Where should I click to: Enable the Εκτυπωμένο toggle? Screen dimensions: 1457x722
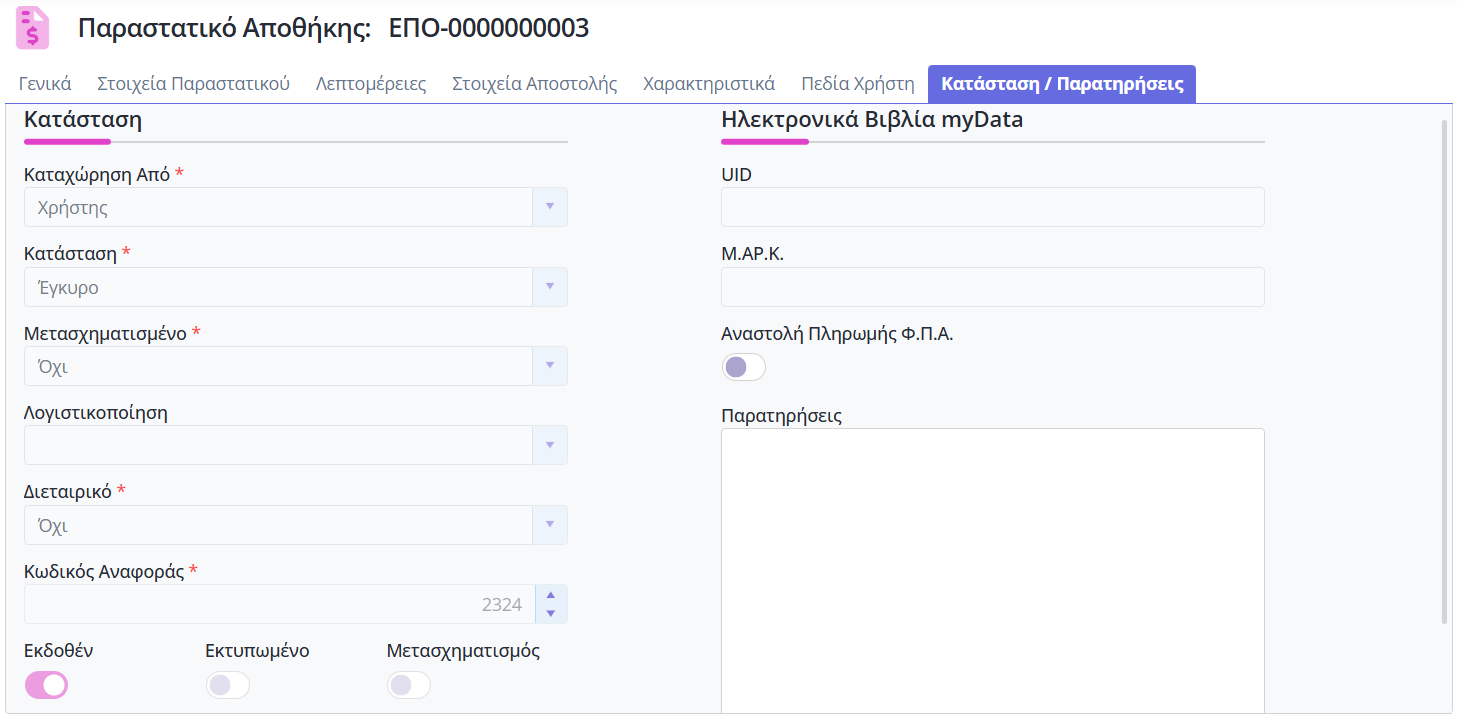click(227, 685)
